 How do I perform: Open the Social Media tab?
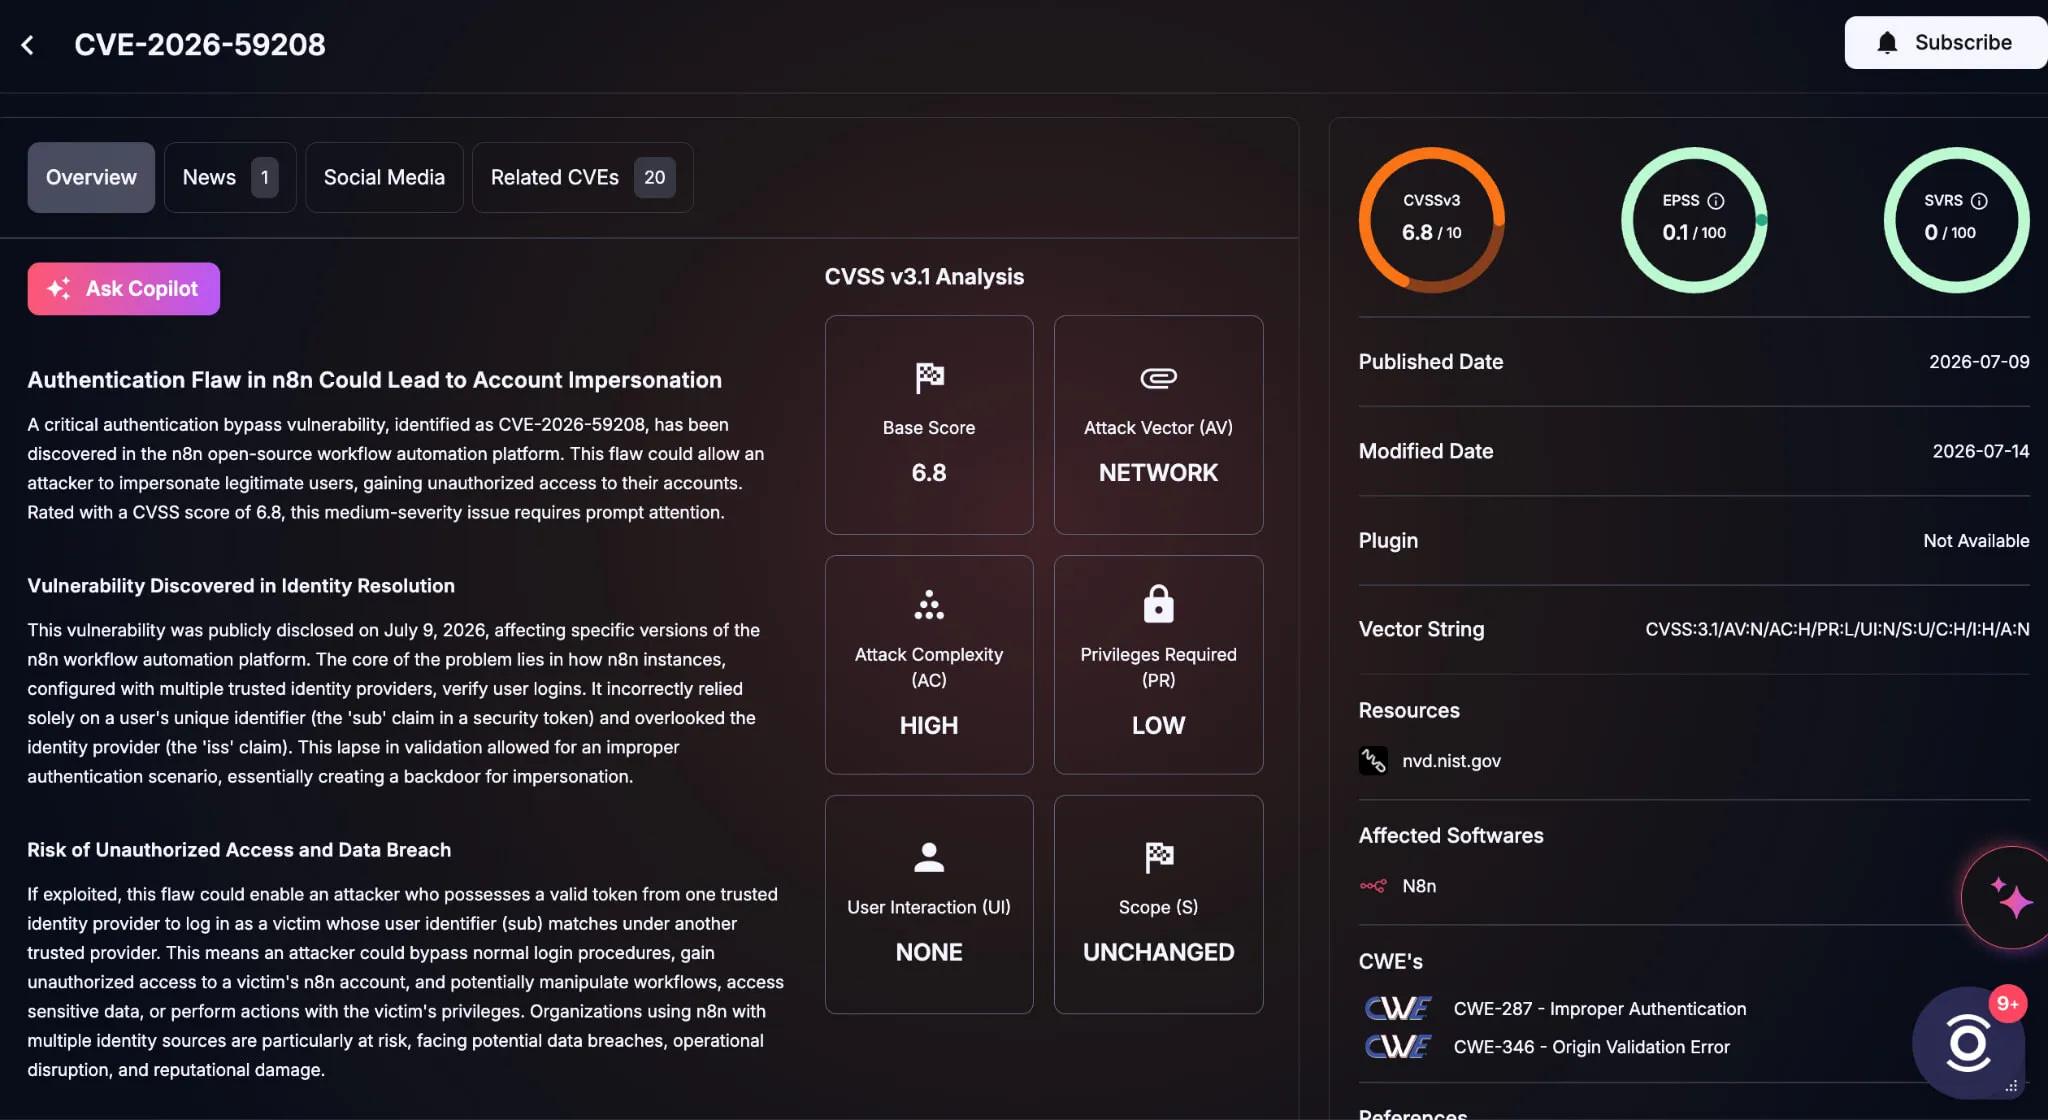click(384, 178)
